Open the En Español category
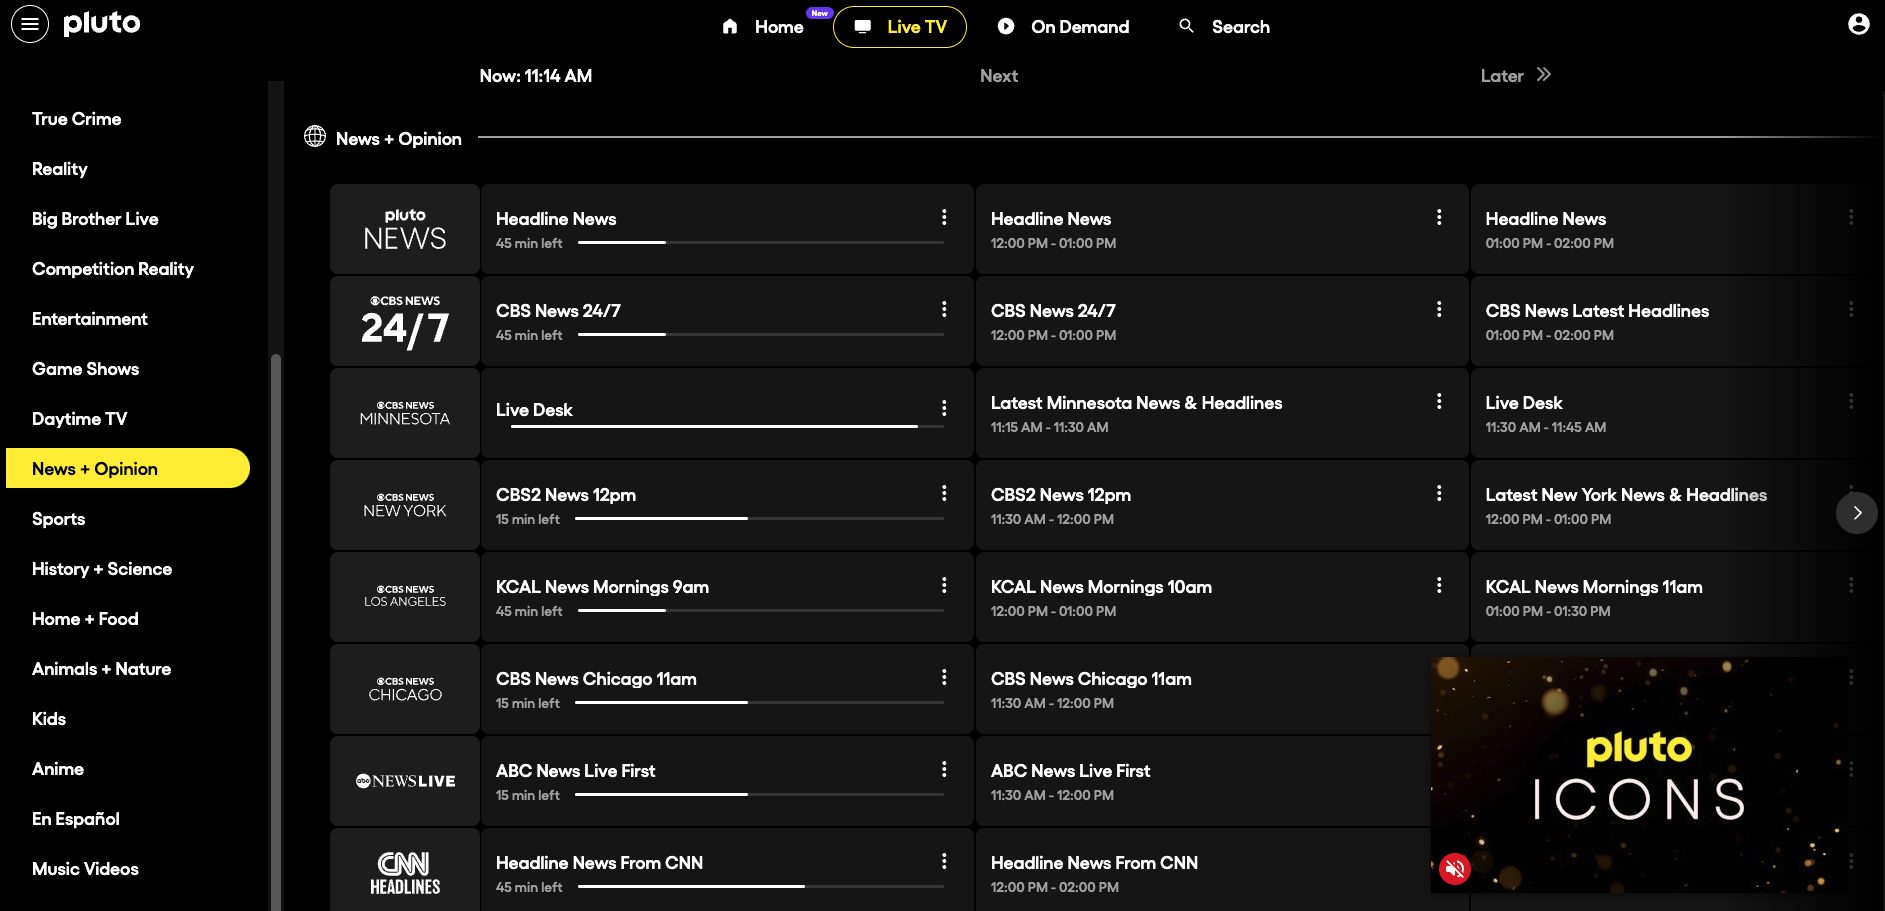 click(74, 818)
